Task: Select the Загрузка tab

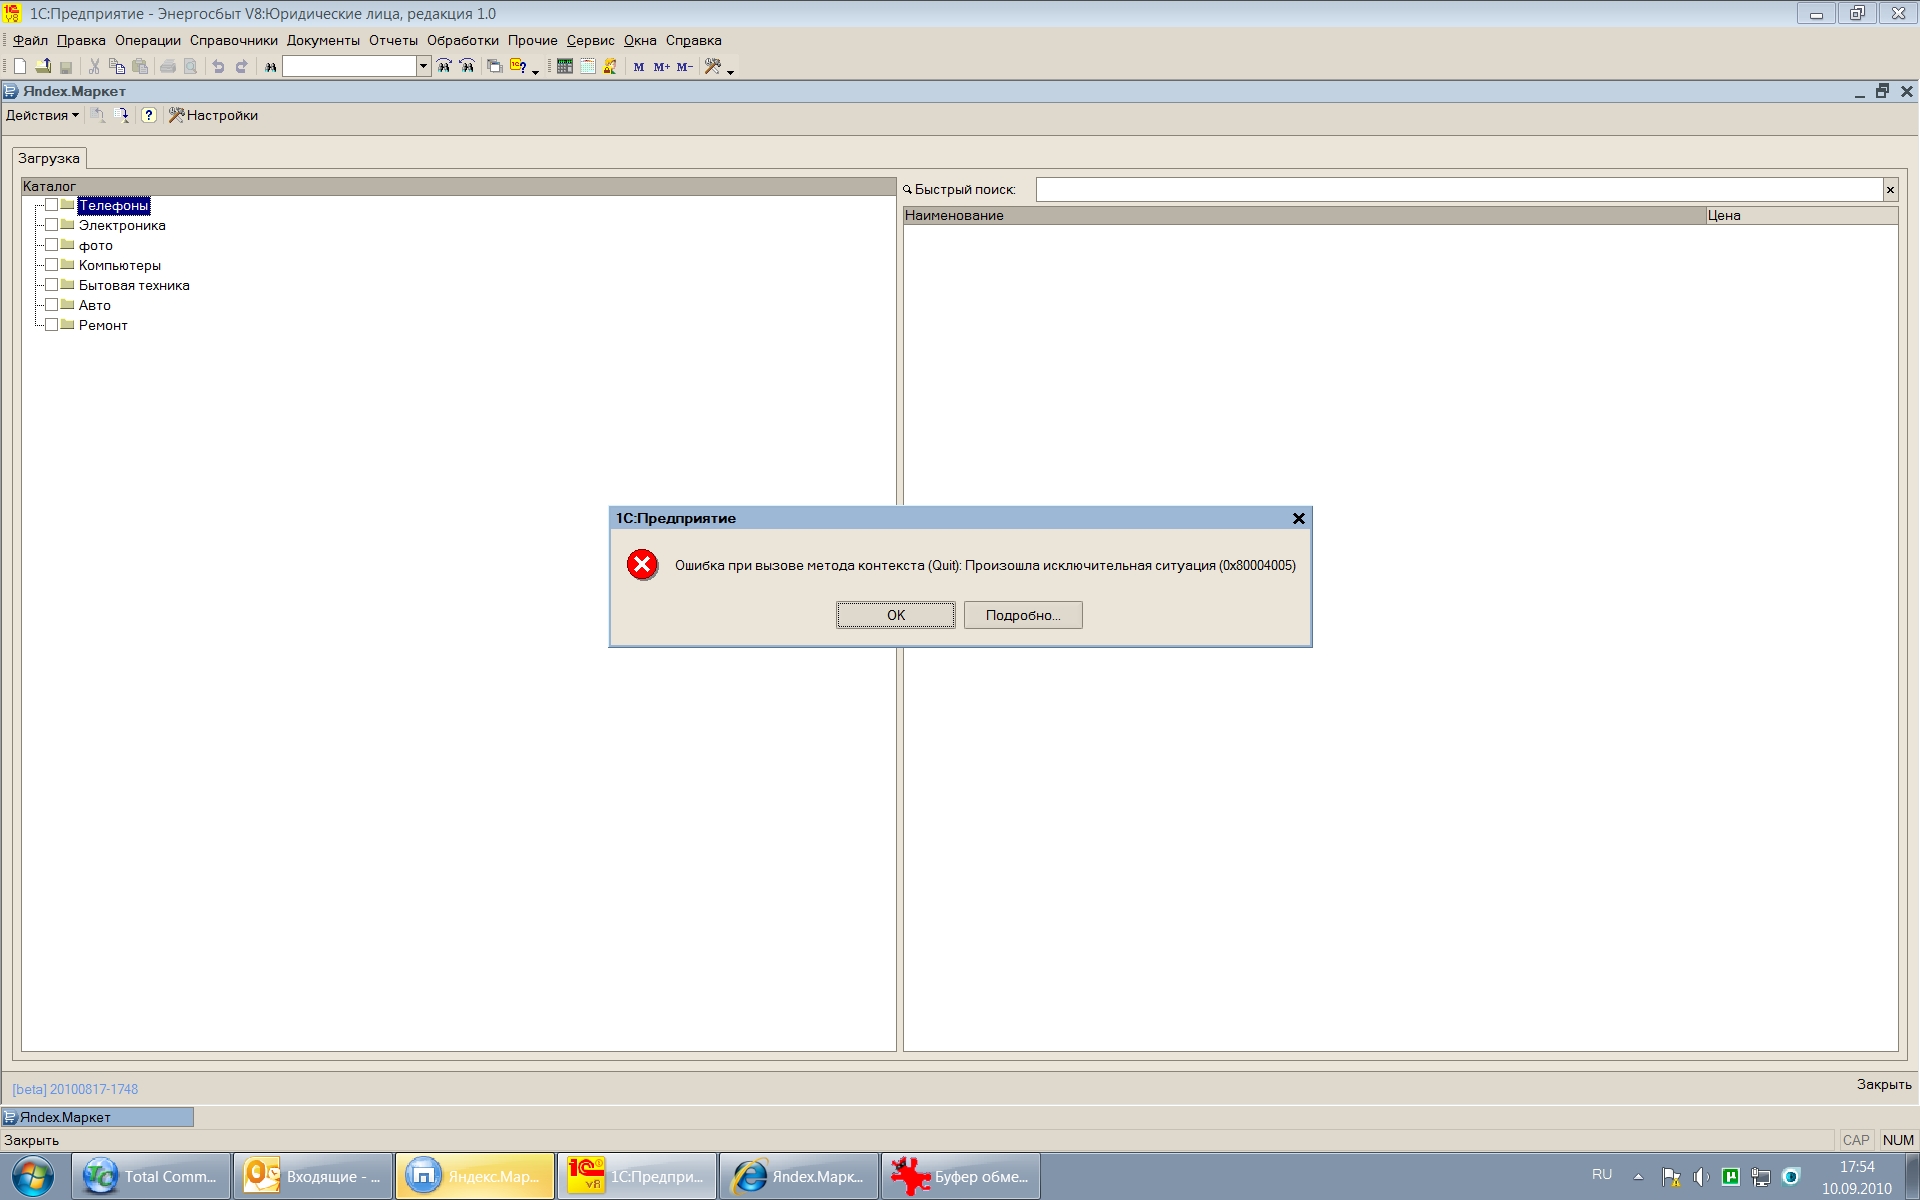Action: [49, 158]
